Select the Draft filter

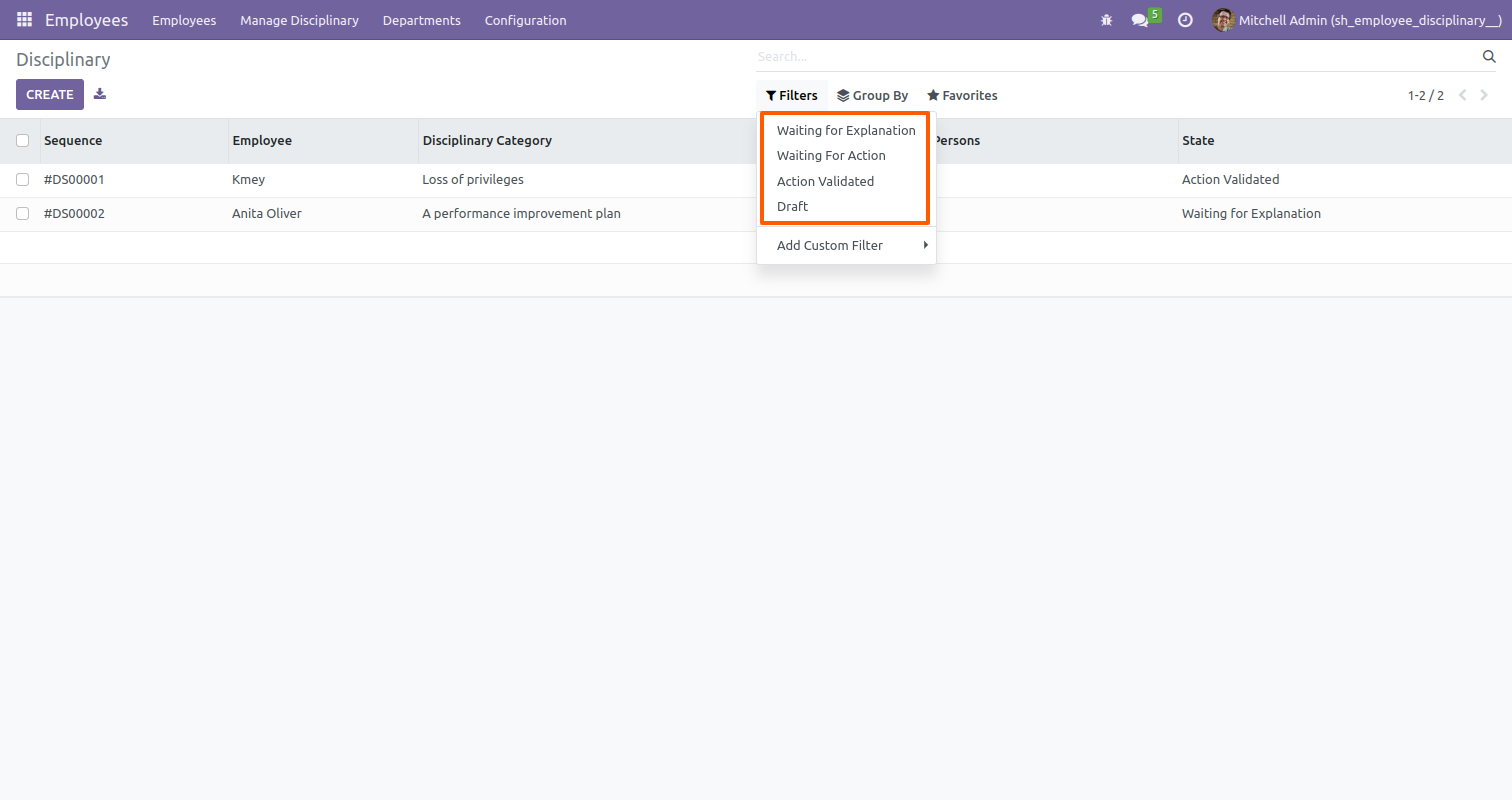pos(792,206)
